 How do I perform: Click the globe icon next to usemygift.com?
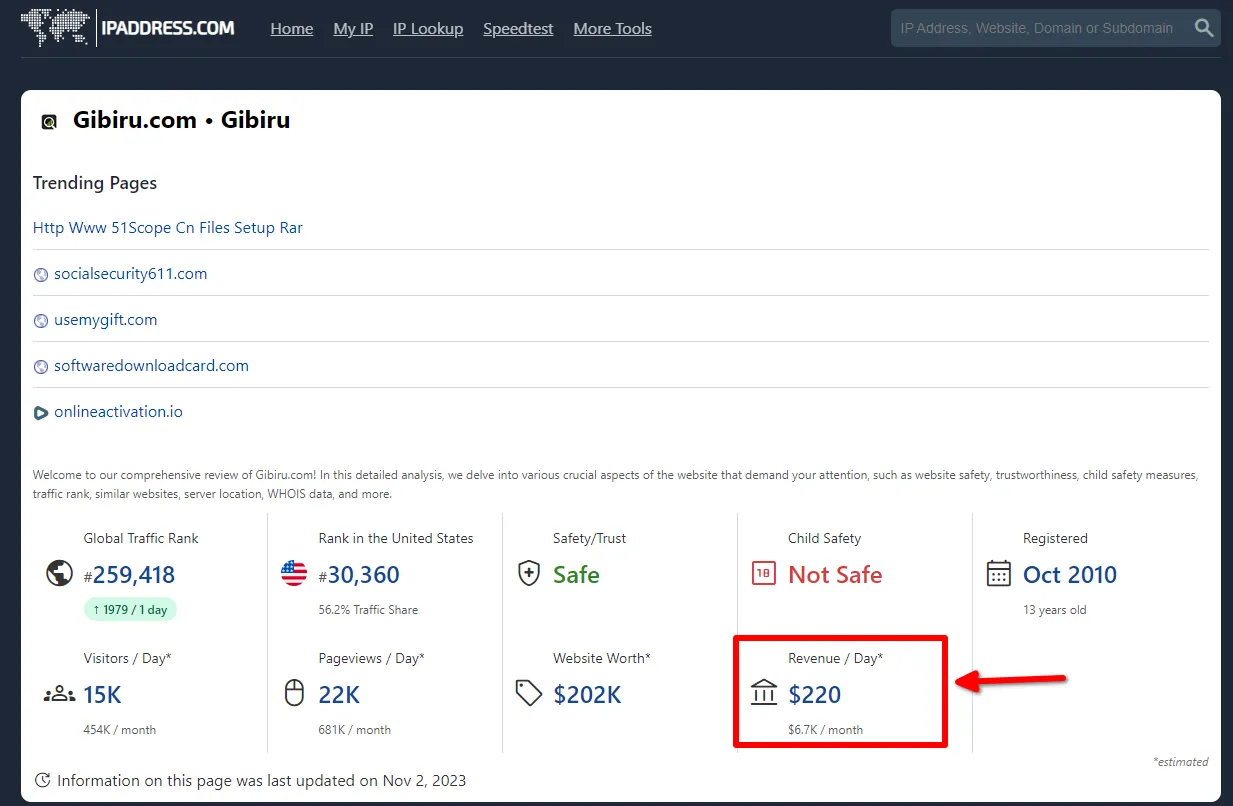(41, 321)
